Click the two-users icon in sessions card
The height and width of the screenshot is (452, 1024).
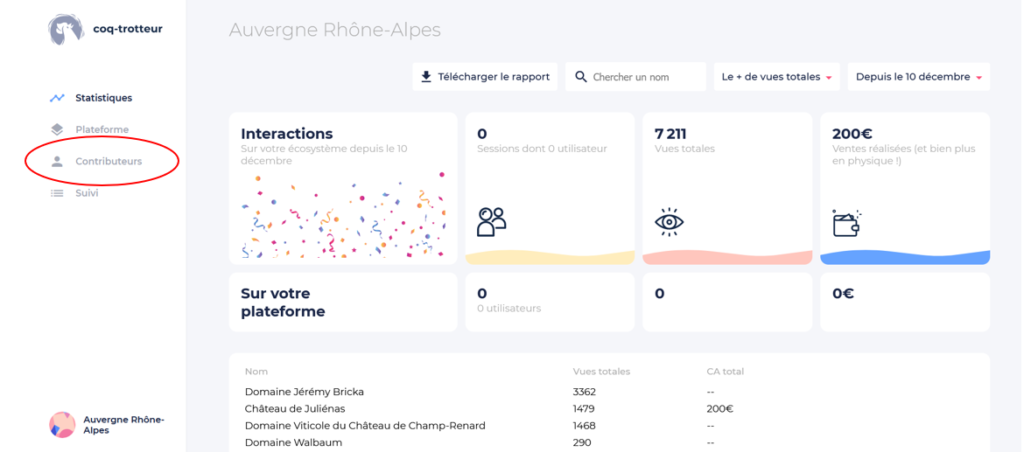tap(492, 222)
